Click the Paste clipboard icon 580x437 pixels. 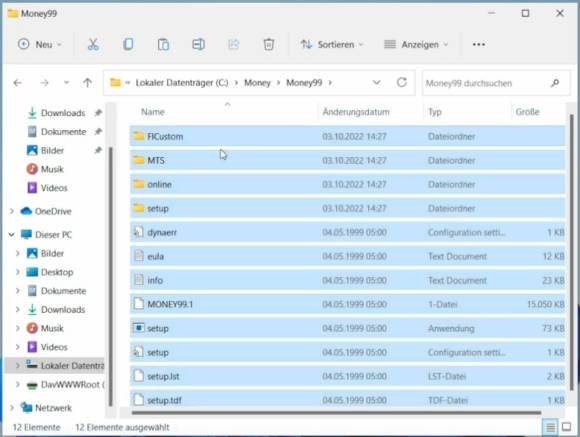(163, 44)
